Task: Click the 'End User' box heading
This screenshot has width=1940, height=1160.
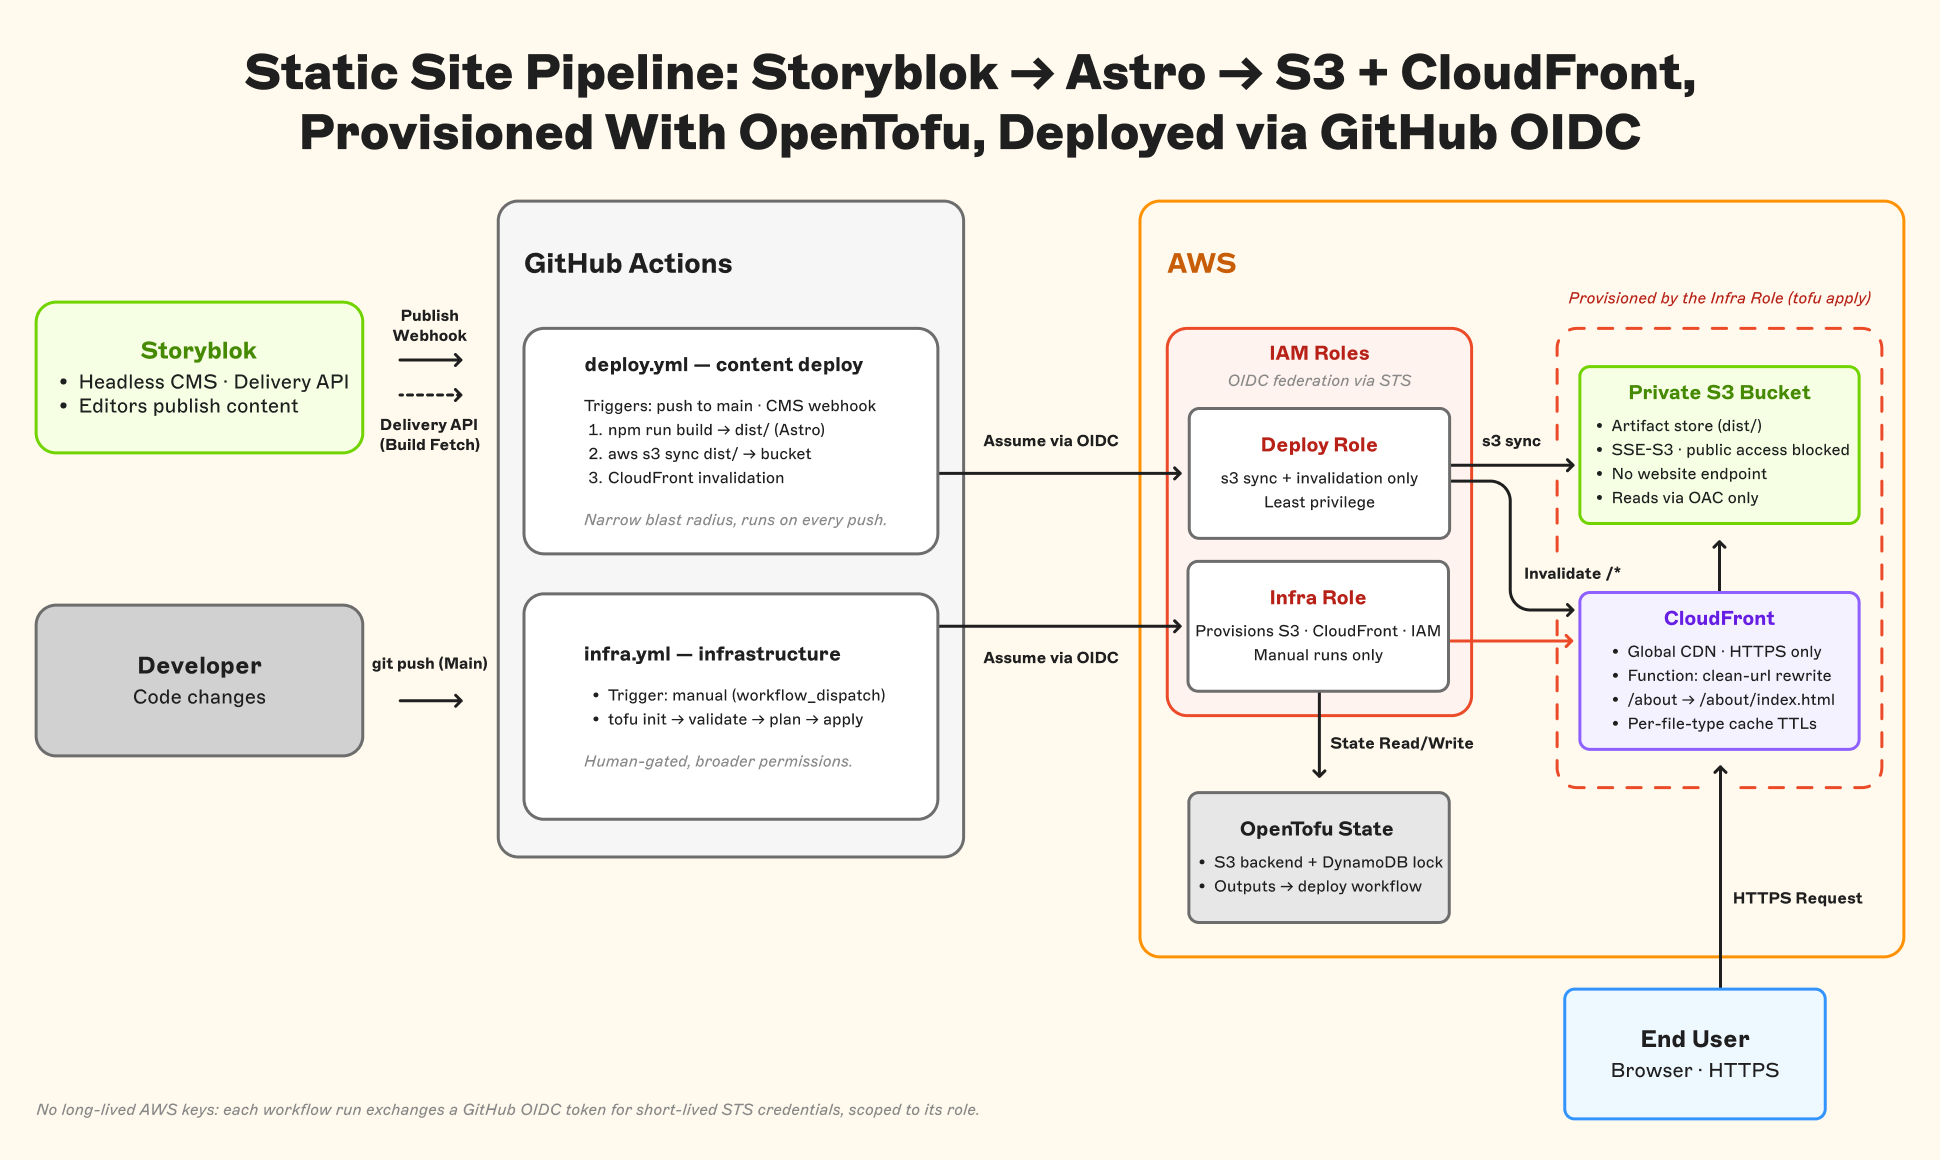Action: (x=1695, y=1039)
